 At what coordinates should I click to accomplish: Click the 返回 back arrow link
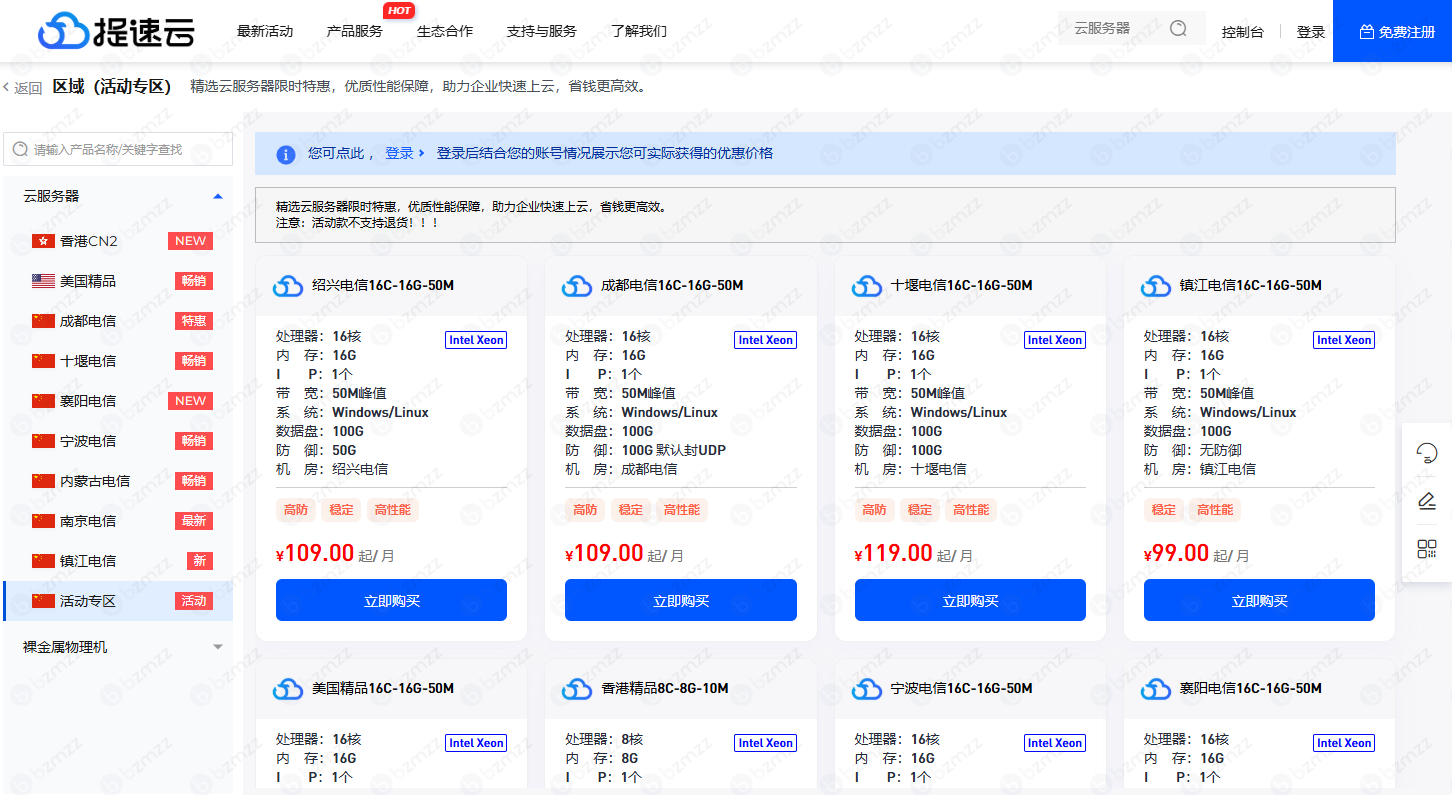[x=22, y=88]
